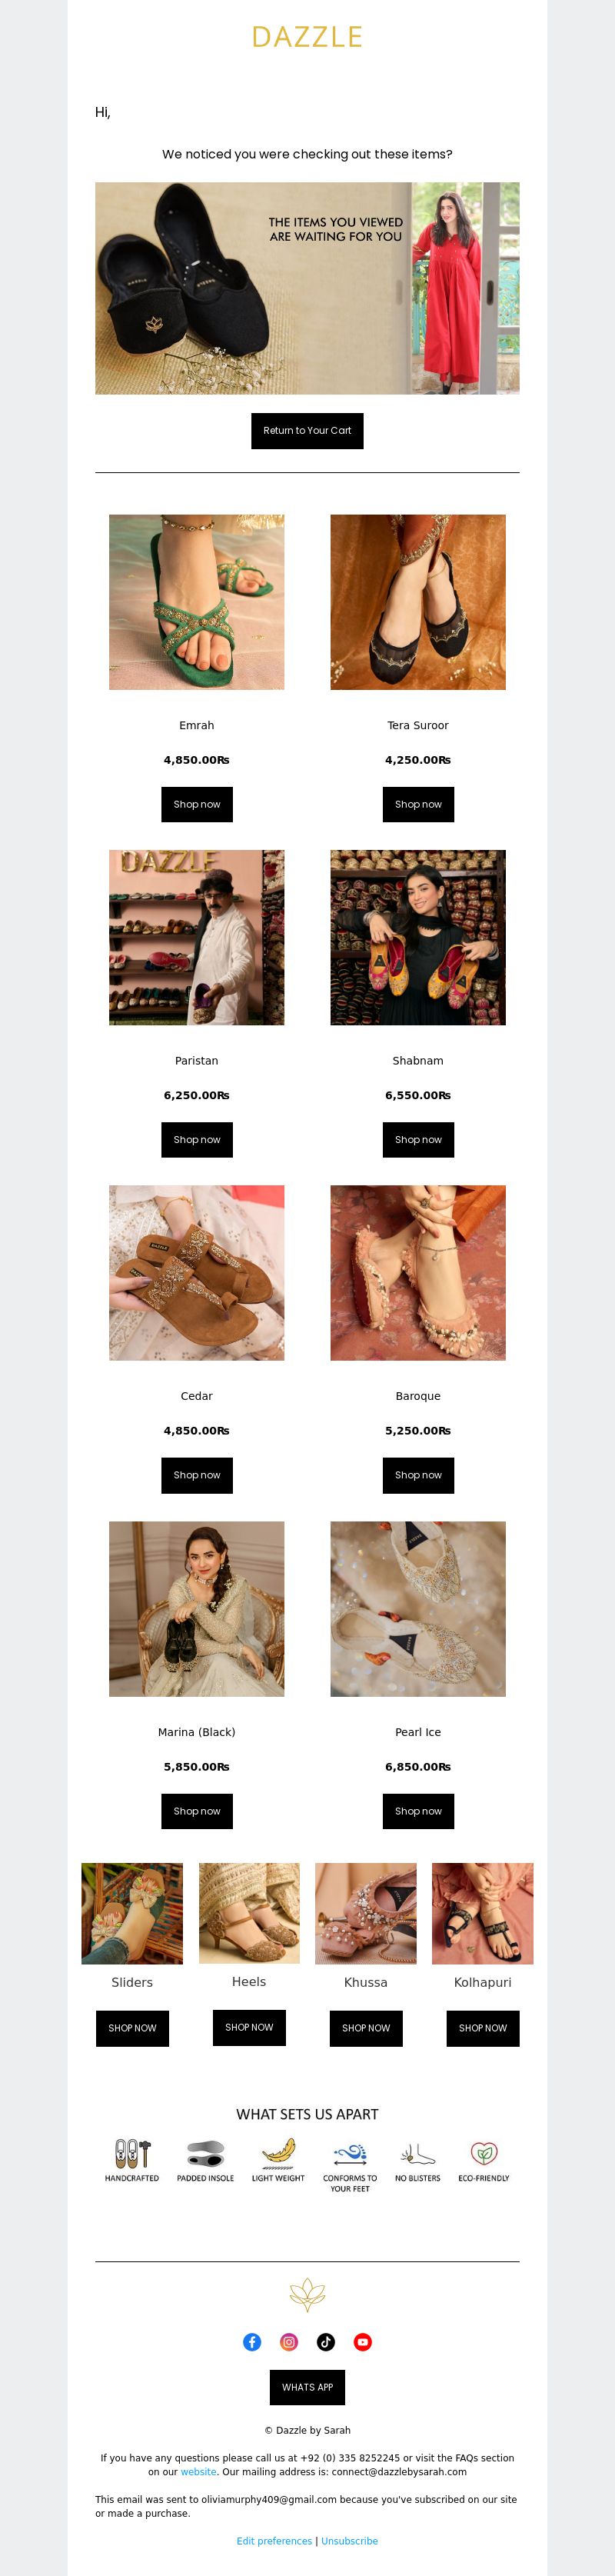
Task: Open Edit preferences link
Action: (x=274, y=2541)
